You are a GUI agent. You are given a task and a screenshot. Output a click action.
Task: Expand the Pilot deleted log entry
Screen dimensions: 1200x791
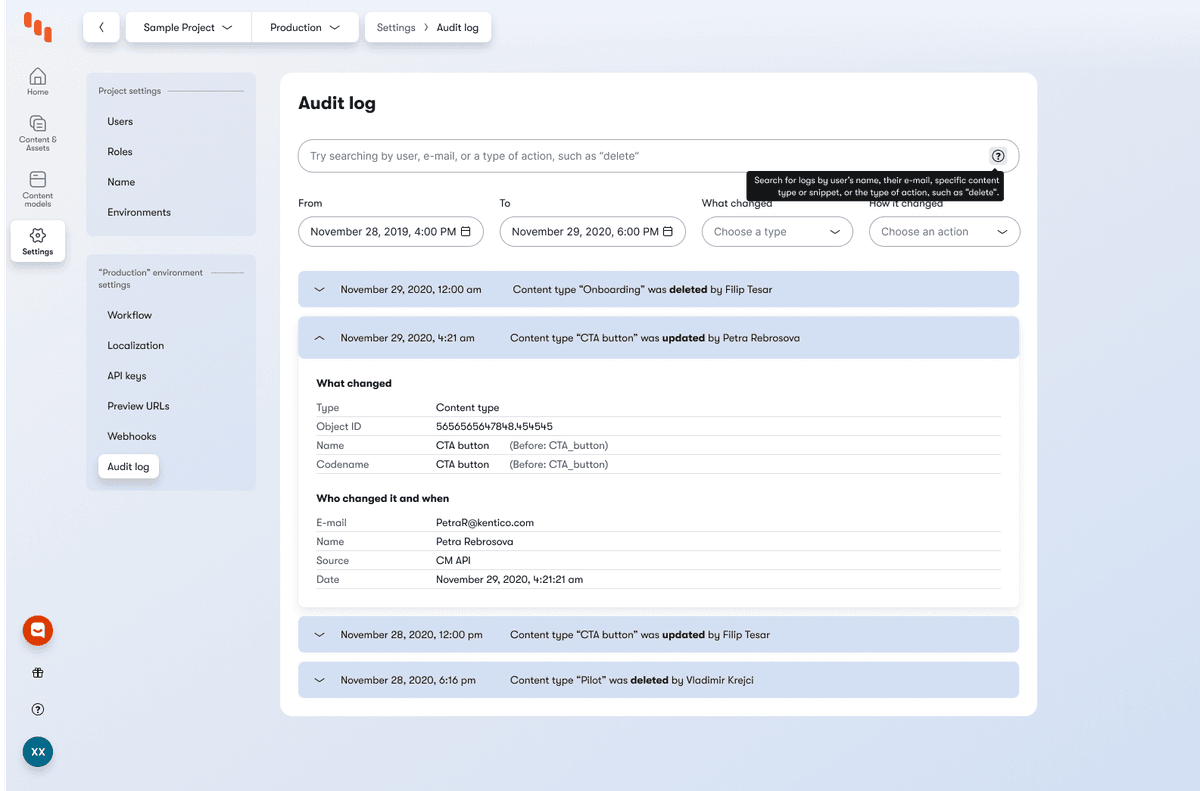click(319, 679)
